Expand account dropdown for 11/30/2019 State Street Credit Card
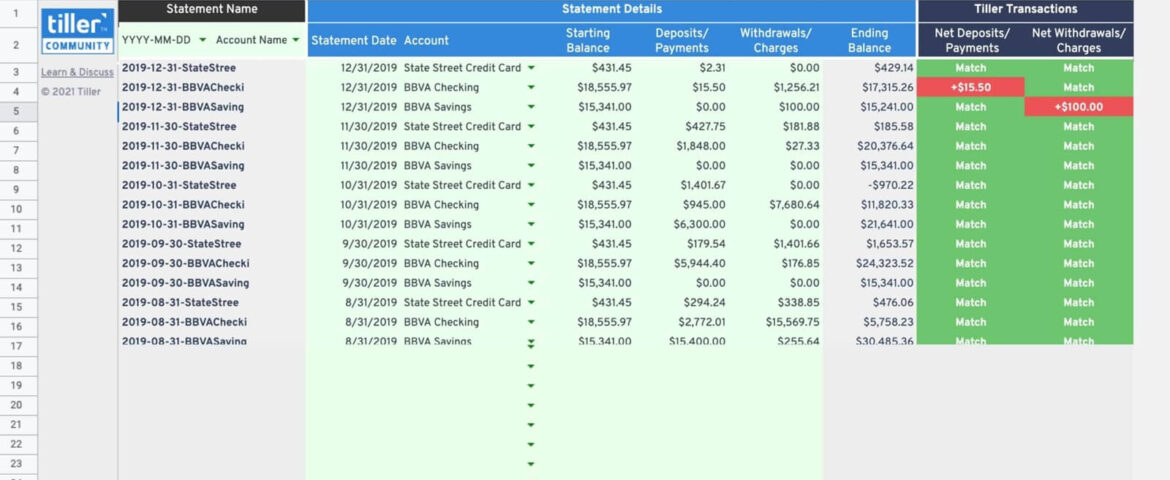 tap(531, 127)
